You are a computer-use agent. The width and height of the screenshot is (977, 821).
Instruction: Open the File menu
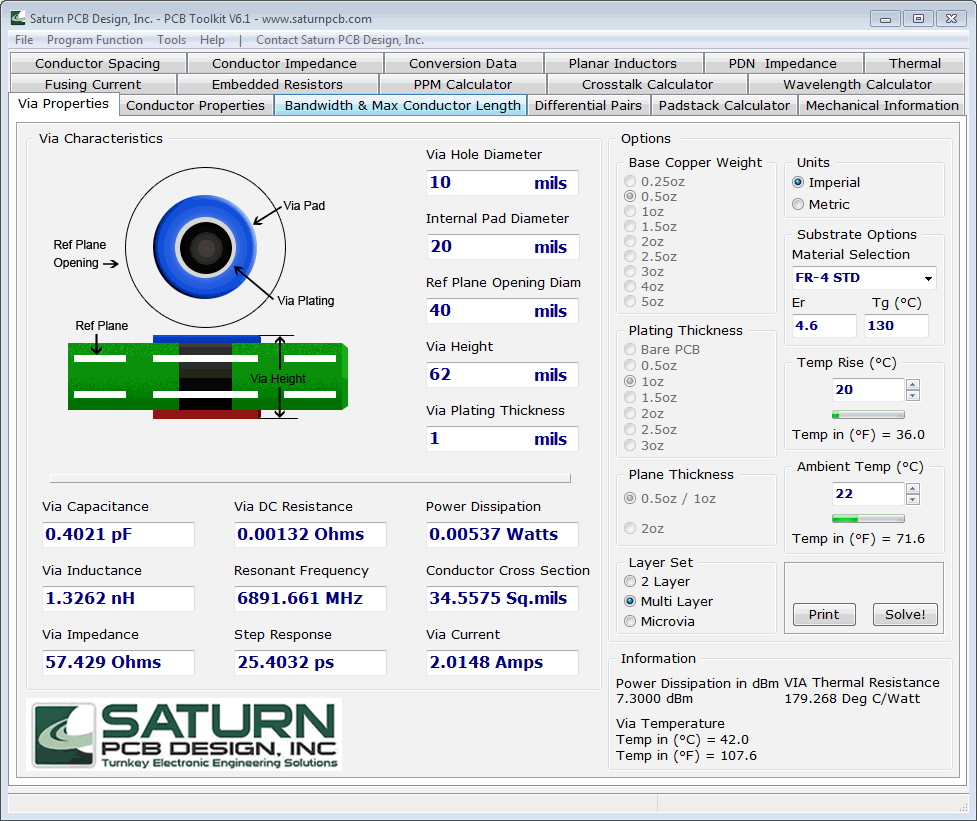[23, 40]
